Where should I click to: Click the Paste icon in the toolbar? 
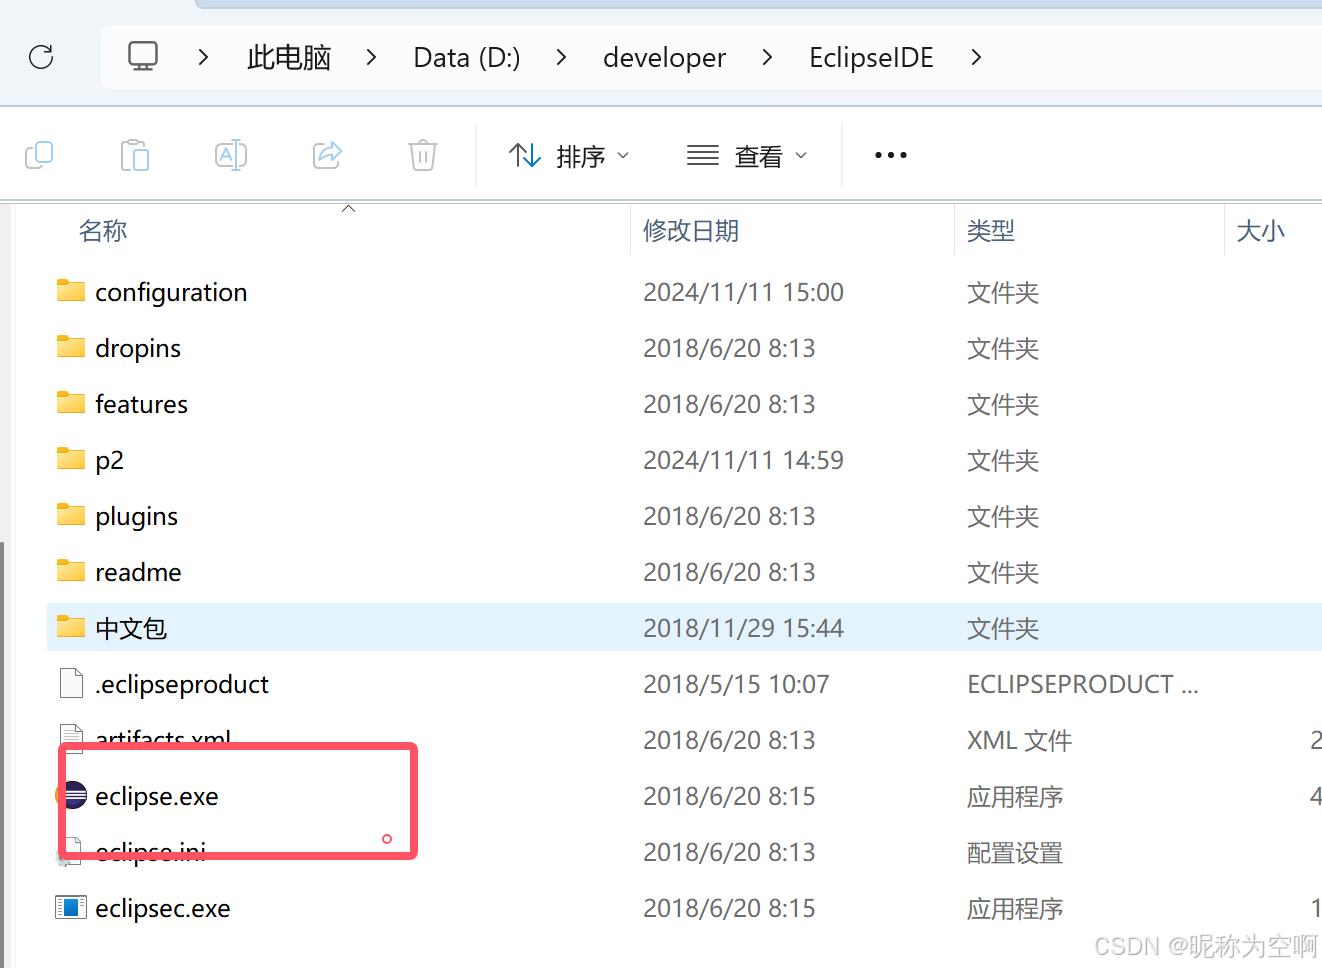coord(135,155)
